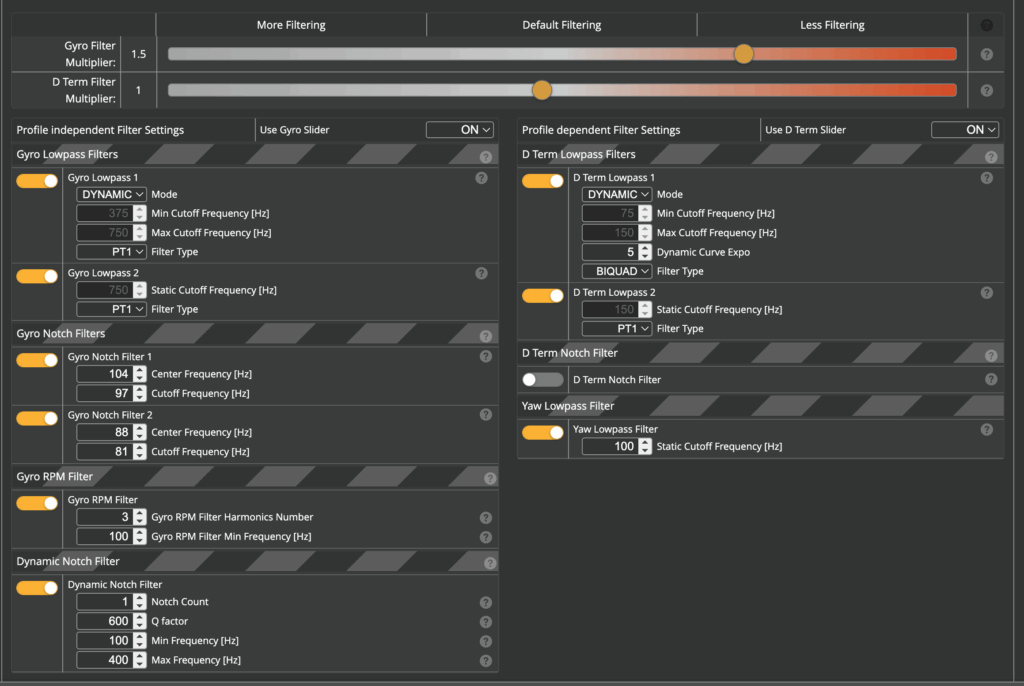Click help icon in Gyro RPM Filter header

click(490, 478)
